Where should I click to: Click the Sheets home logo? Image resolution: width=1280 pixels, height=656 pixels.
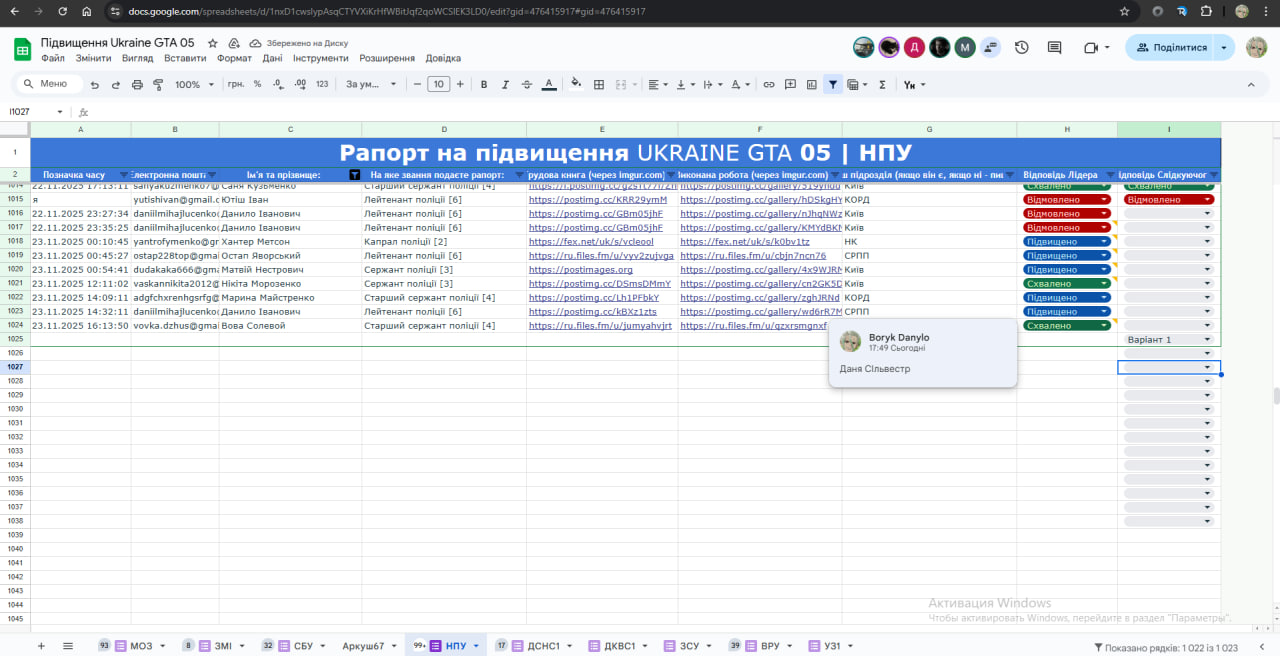22,49
